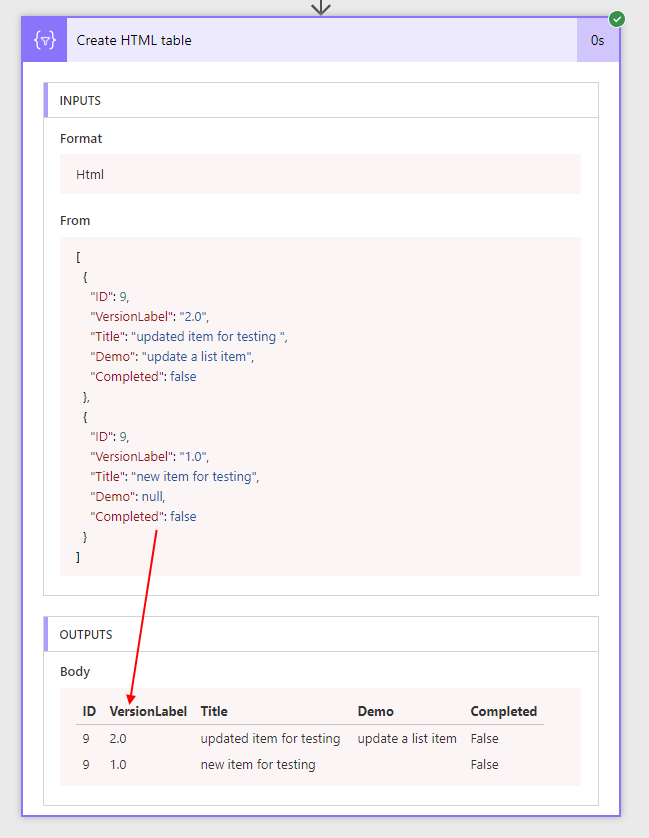Click the Body label in the OUTPUTS section
This screenshot has width=649, height=838.
tap(75, 672)
